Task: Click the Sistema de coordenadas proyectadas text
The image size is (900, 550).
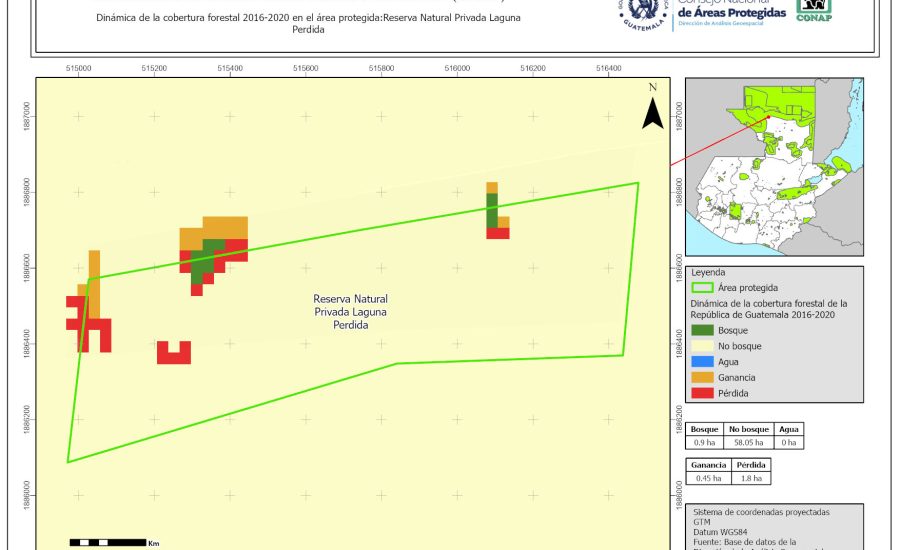Action: [761, 512]
